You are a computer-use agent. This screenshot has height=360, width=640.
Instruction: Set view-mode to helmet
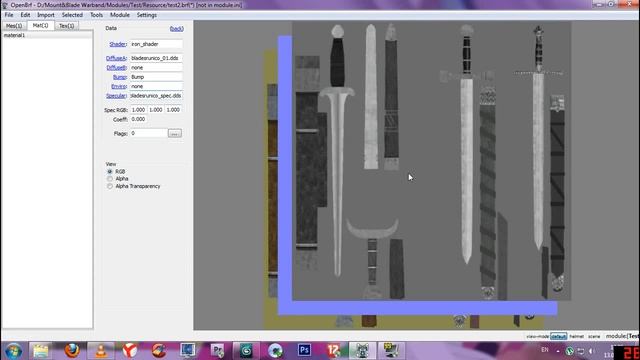577,336
